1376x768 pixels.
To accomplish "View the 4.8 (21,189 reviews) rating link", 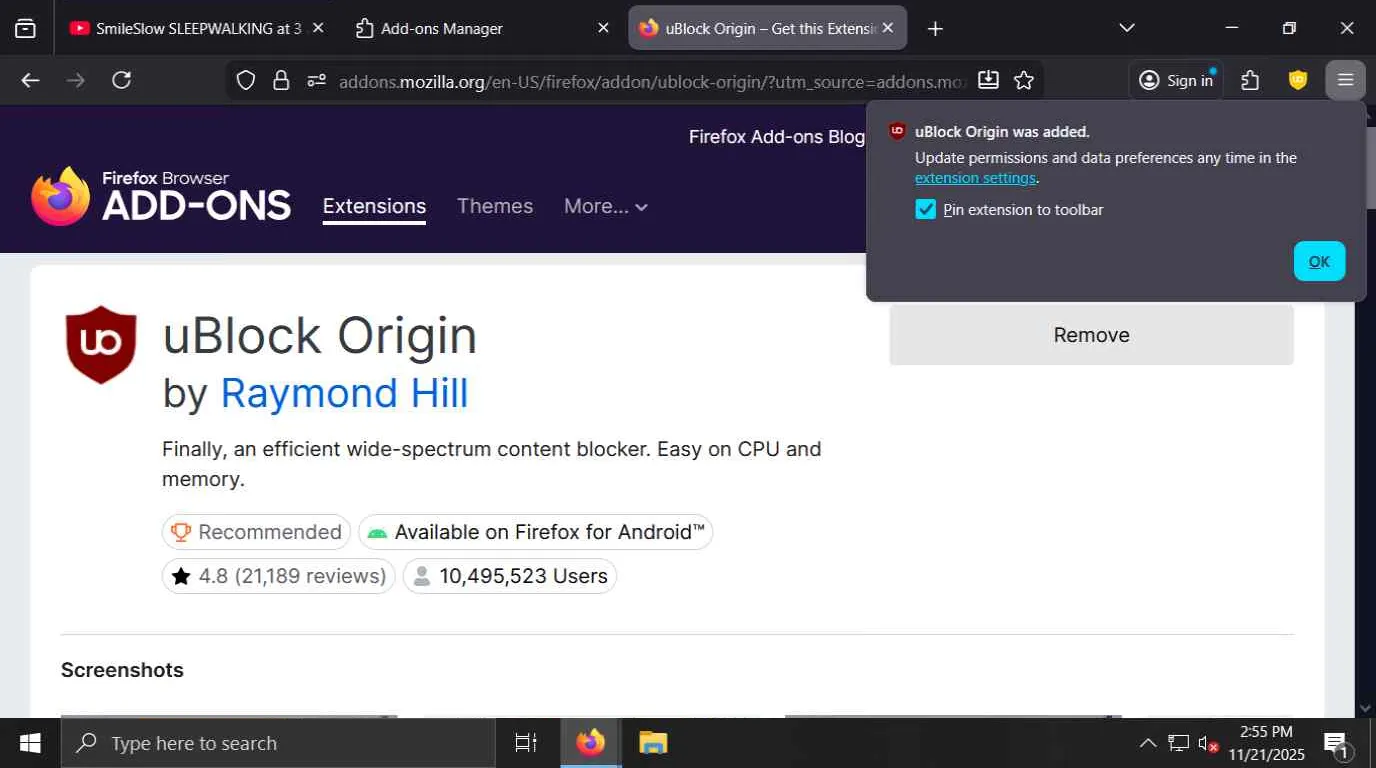I will tap(279, 576).
